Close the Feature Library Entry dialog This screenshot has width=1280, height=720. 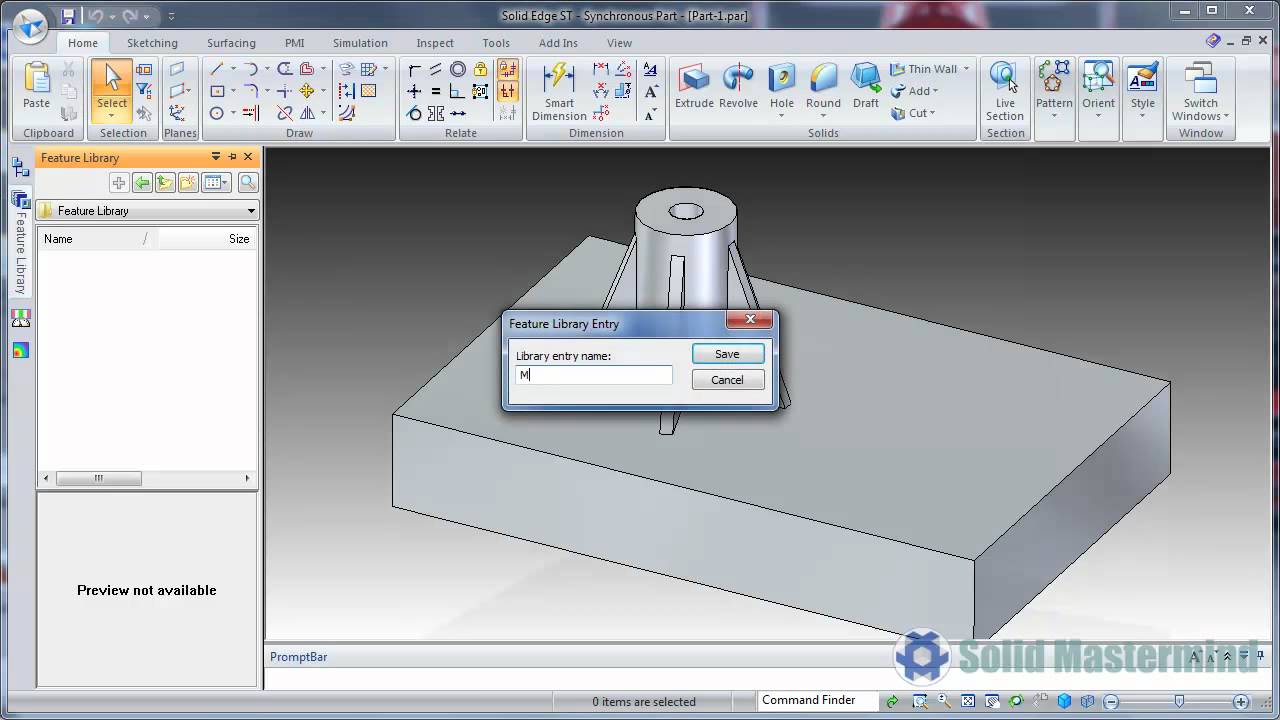point(749,321)
